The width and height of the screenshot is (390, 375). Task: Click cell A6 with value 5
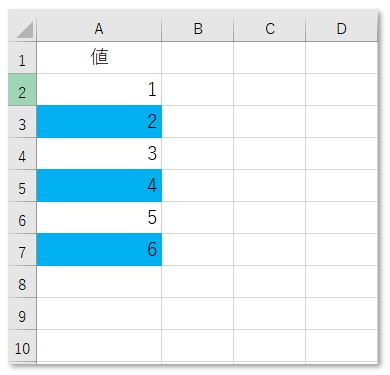pyautogui.click(x=99, y=218)
